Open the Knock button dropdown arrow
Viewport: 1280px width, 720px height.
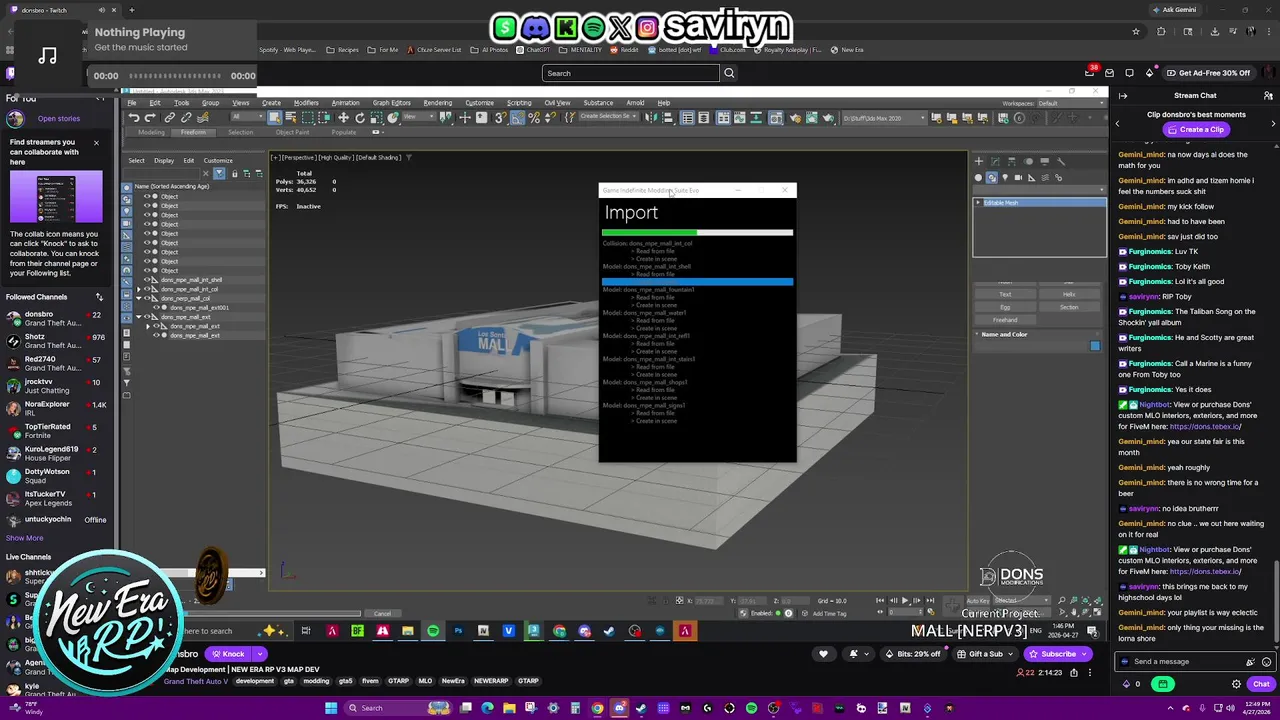259,654
